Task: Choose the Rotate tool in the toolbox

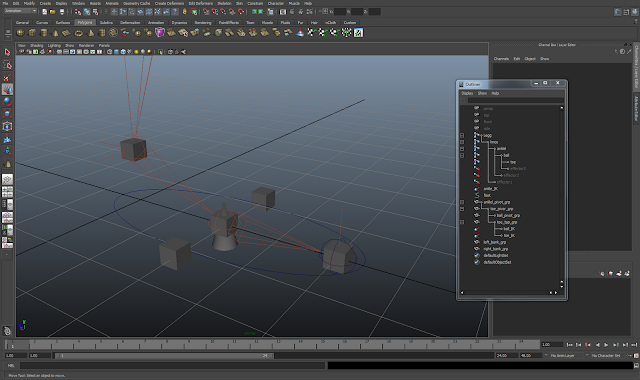Action: click(x=7, y=102)
